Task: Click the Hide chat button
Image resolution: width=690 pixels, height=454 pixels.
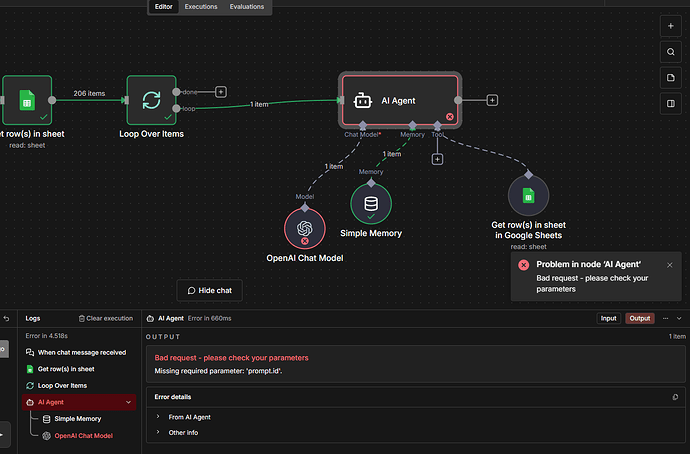Action: click(209, 290)
